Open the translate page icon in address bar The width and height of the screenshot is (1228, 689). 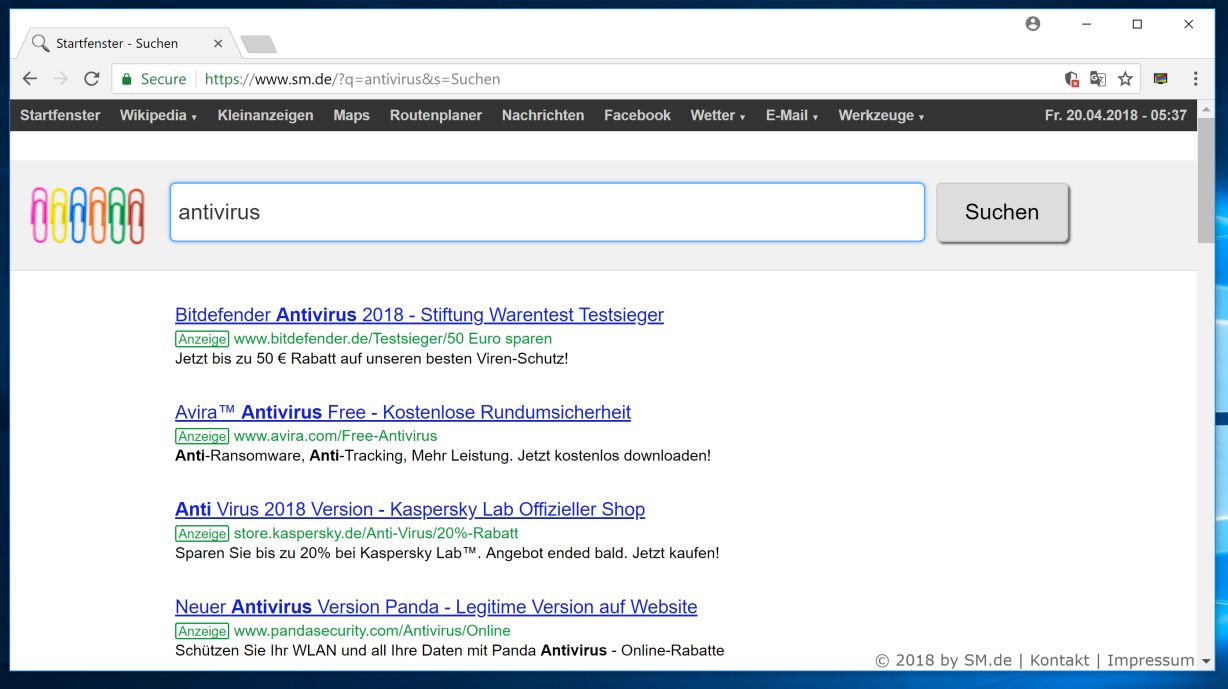click(1098, 79)
